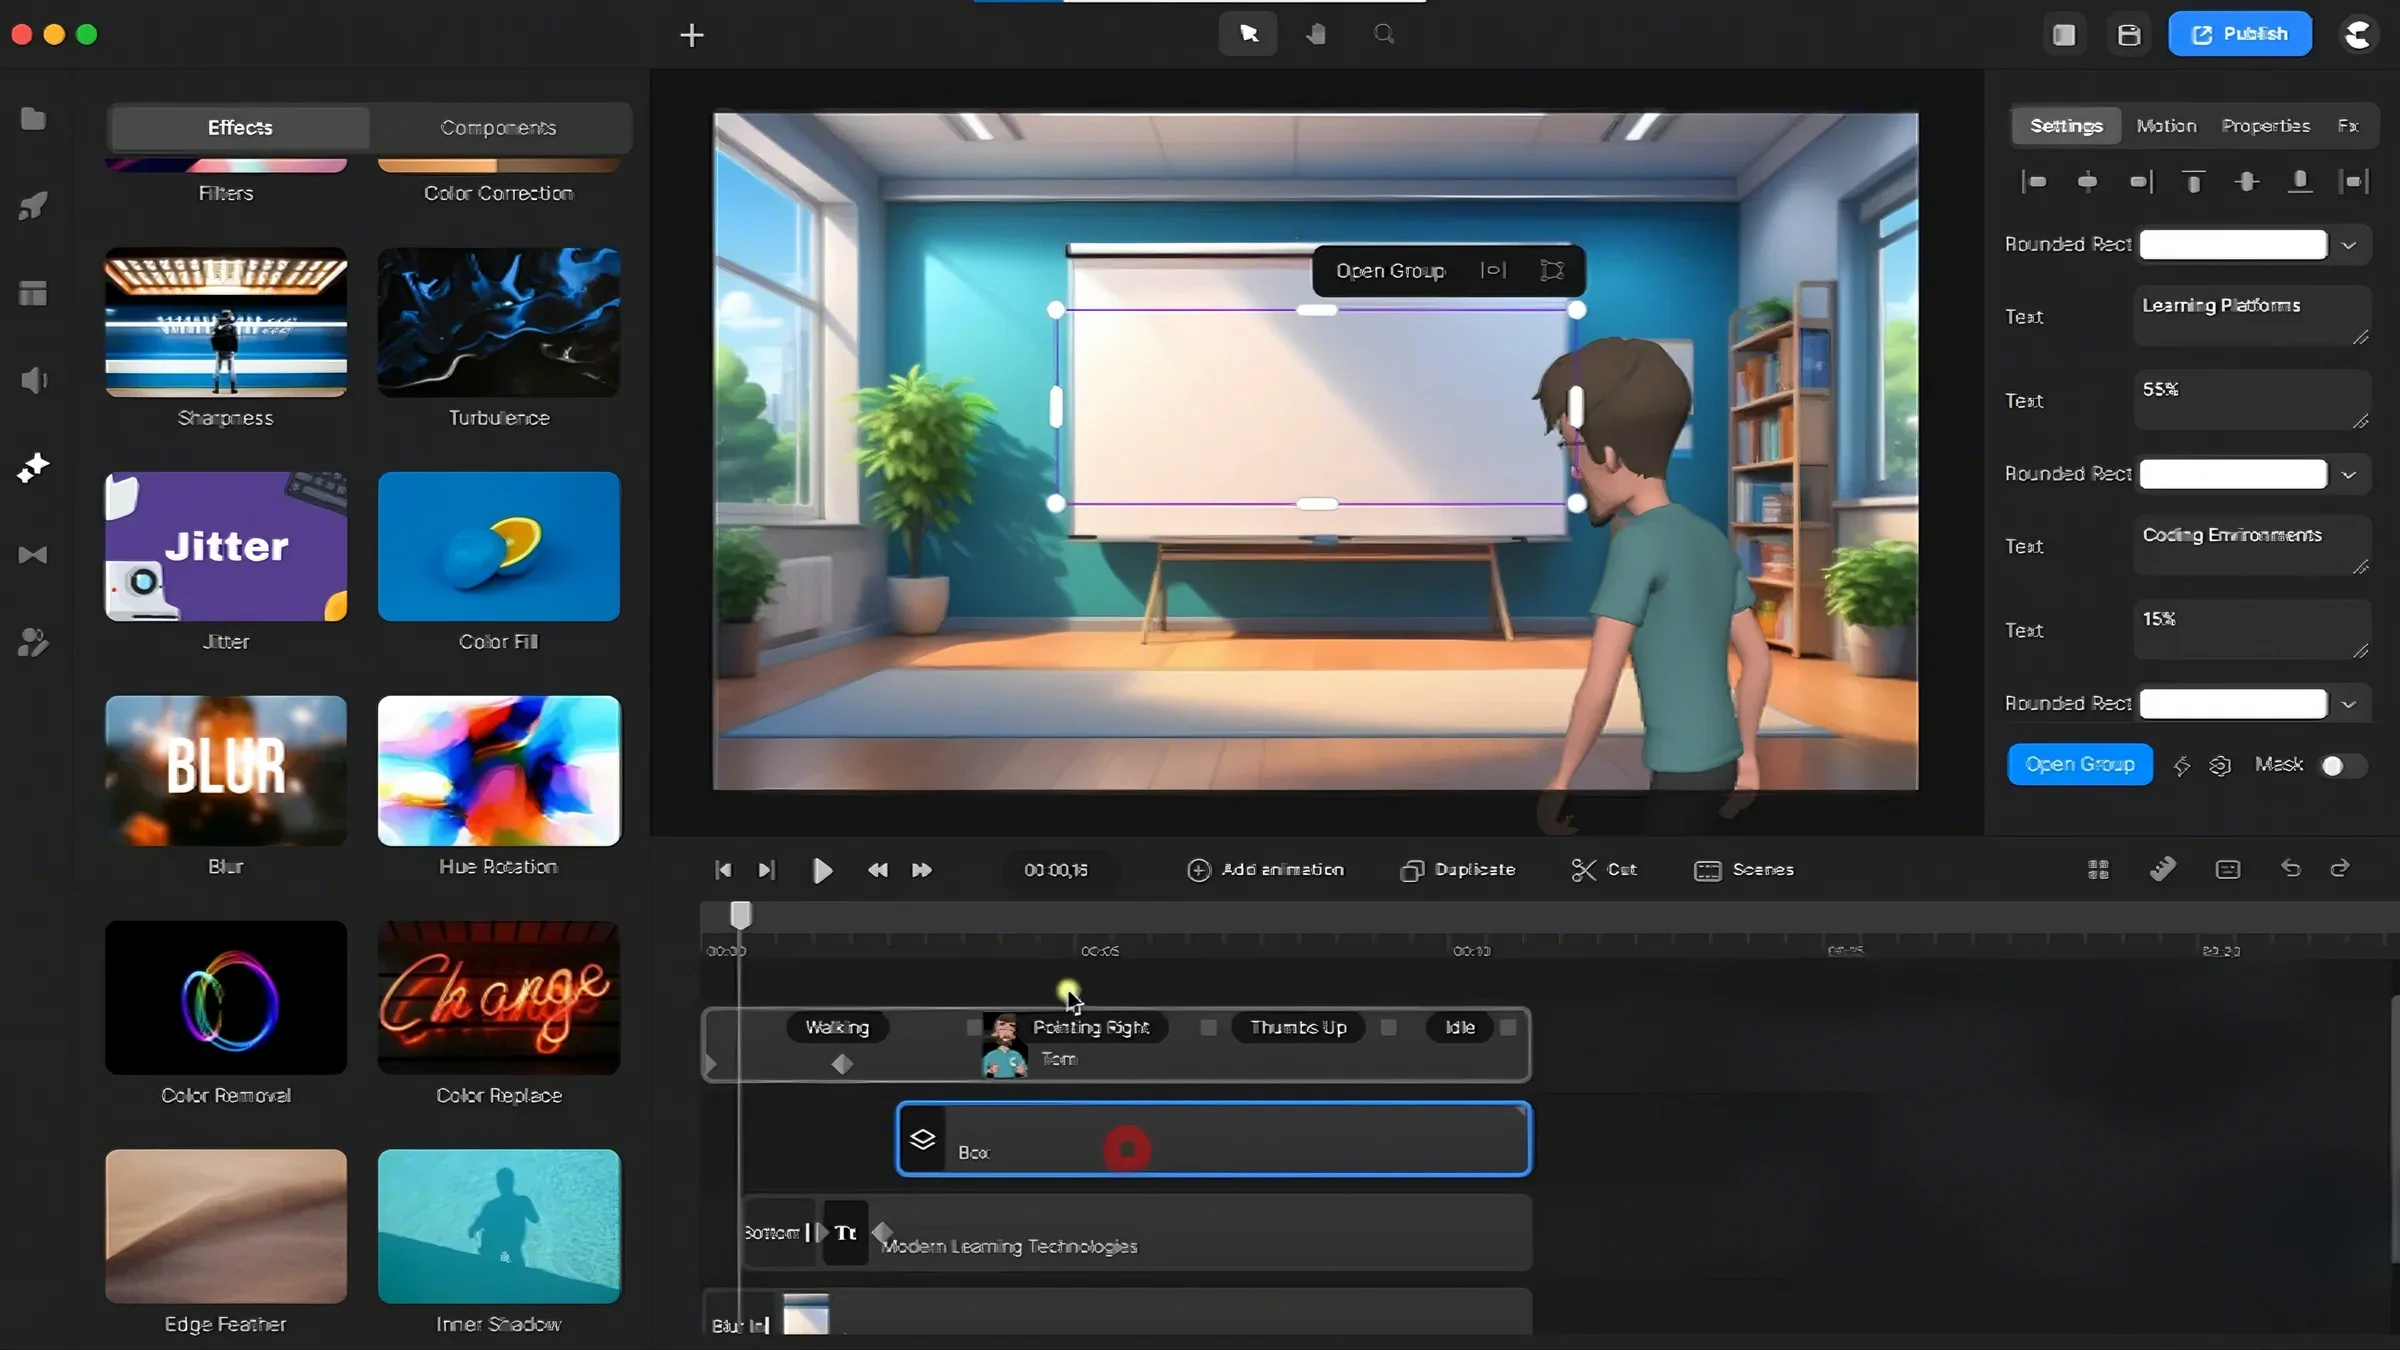
Task: Switch to the Effects tab
Action: [240, 128]
